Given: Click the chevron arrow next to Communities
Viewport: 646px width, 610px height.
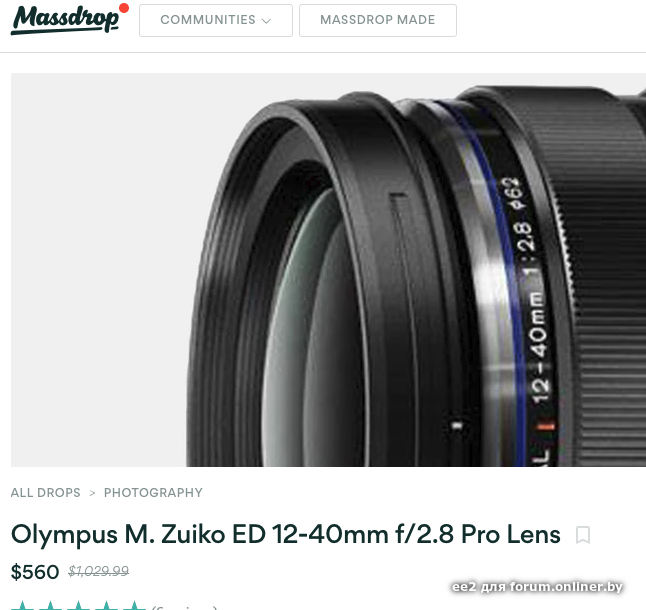Looking at the screenshot, I should click(267, 21).
